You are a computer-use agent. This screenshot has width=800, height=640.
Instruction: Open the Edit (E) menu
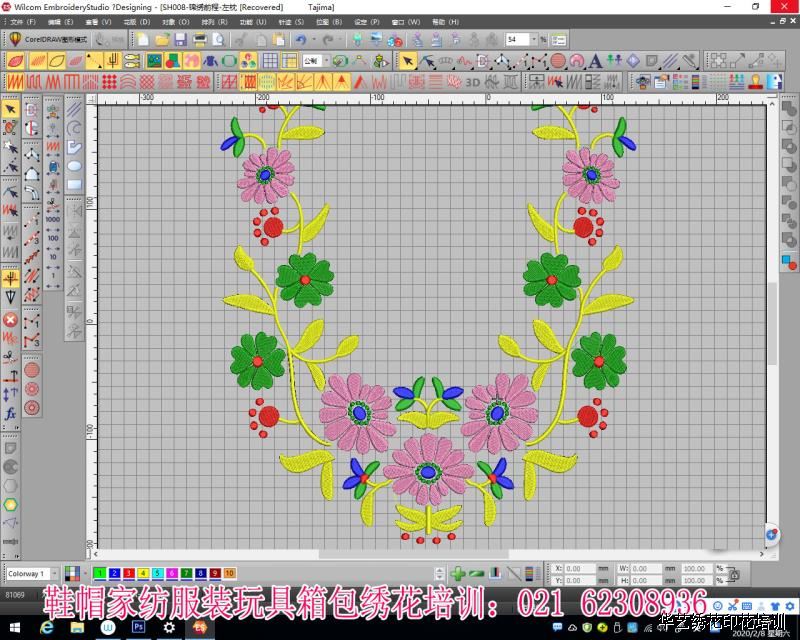[61, 22]
